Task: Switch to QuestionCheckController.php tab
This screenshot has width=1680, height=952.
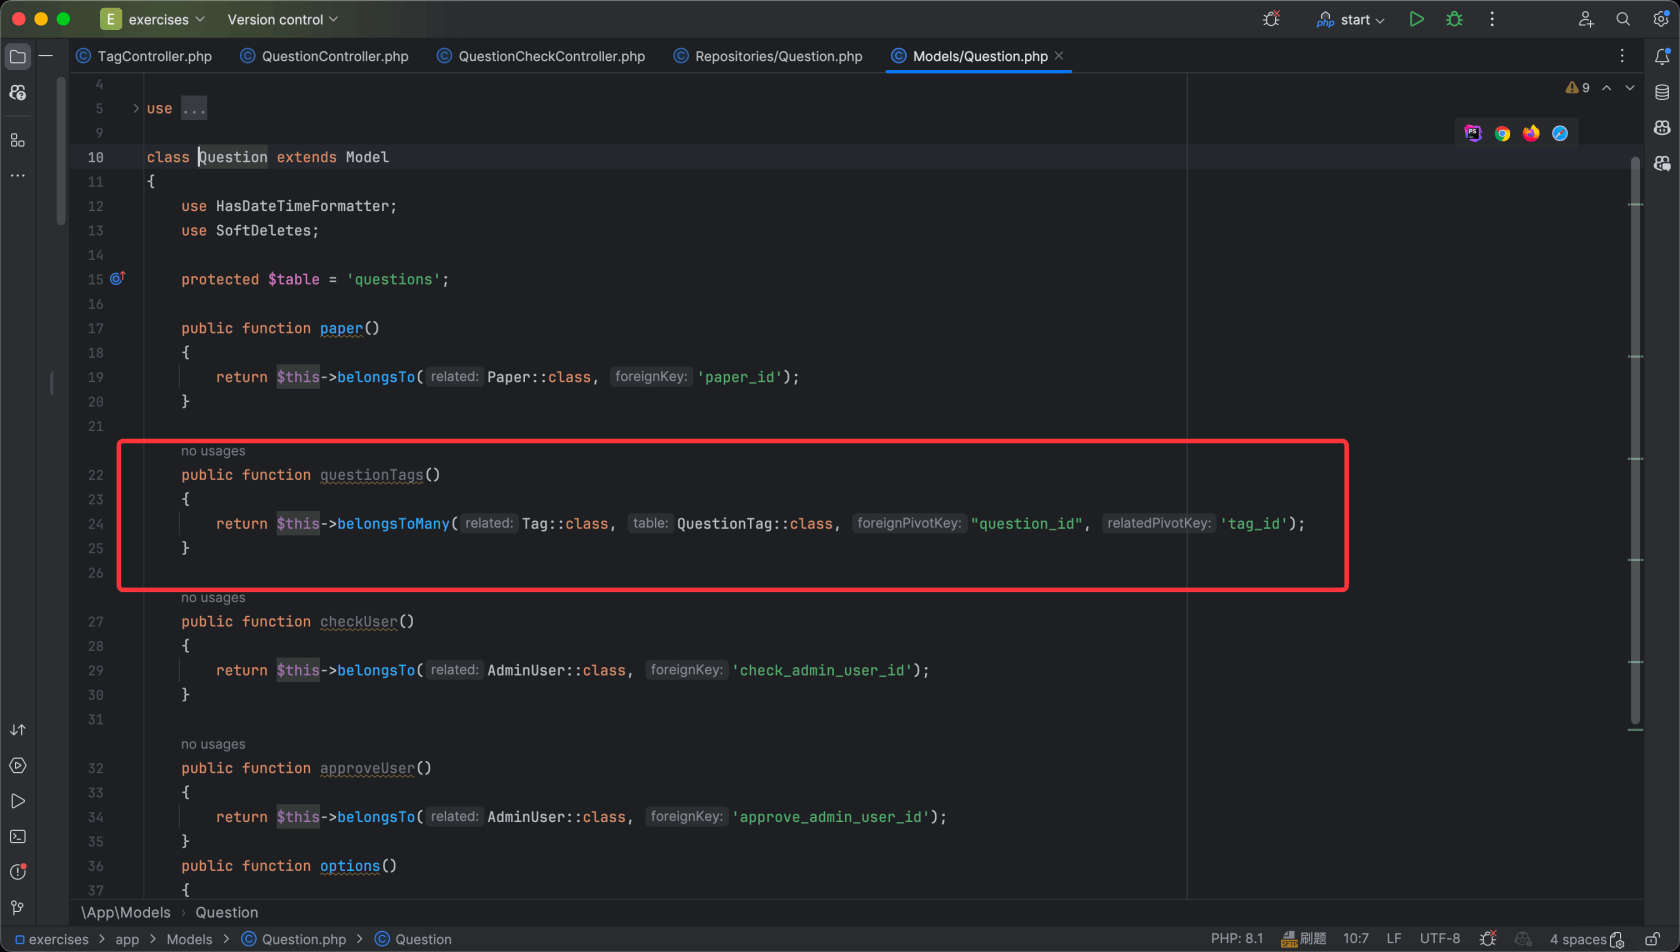Action: 542,56
